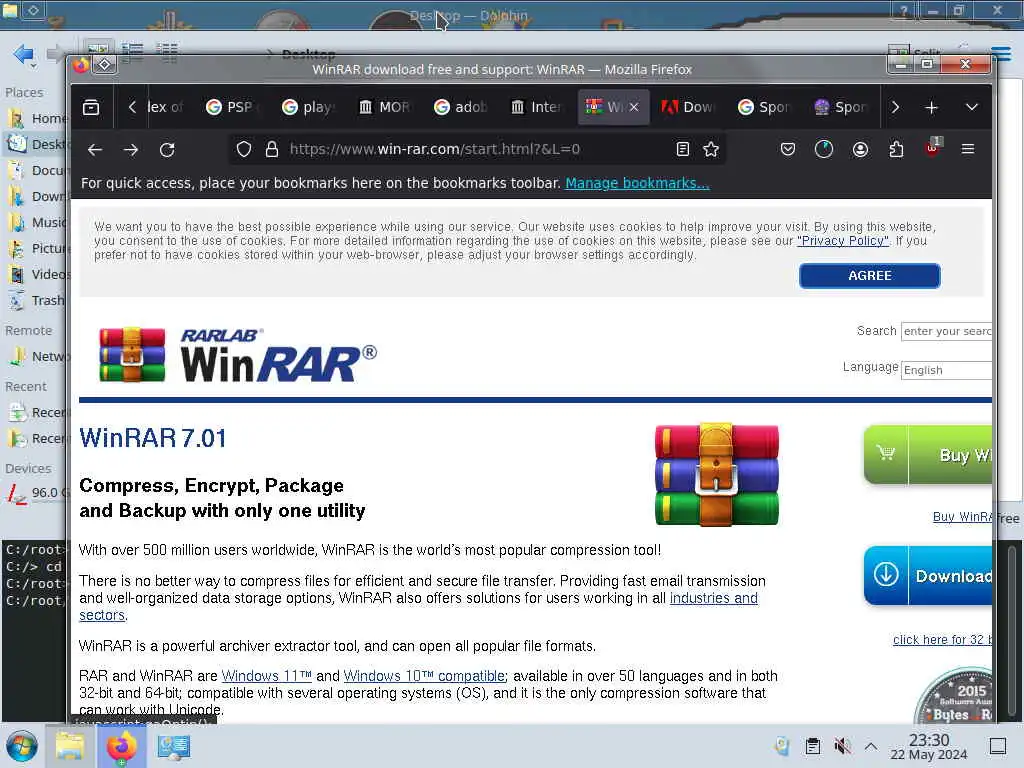The width and height of the screenshot is (1024, 768).
Task: Switch to the Adobe Dow tab
Action: pyautogui.click(x=690, y=107)
